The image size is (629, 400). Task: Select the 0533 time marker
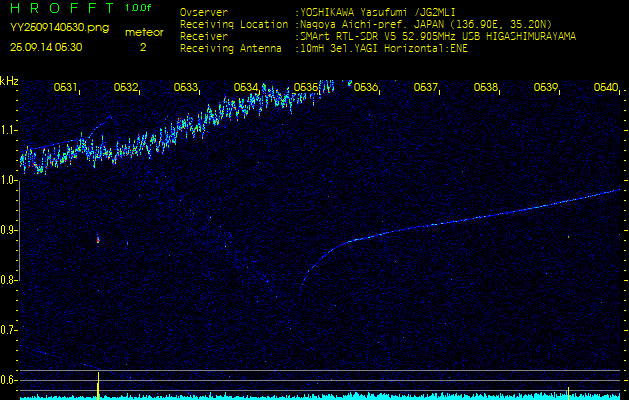pyautogui.click(x=186, y=88)
